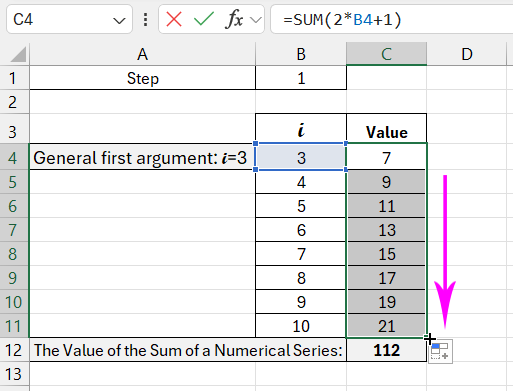
Task: Select row 9 header
Action: pyautogui.click(x=14, y=278)
